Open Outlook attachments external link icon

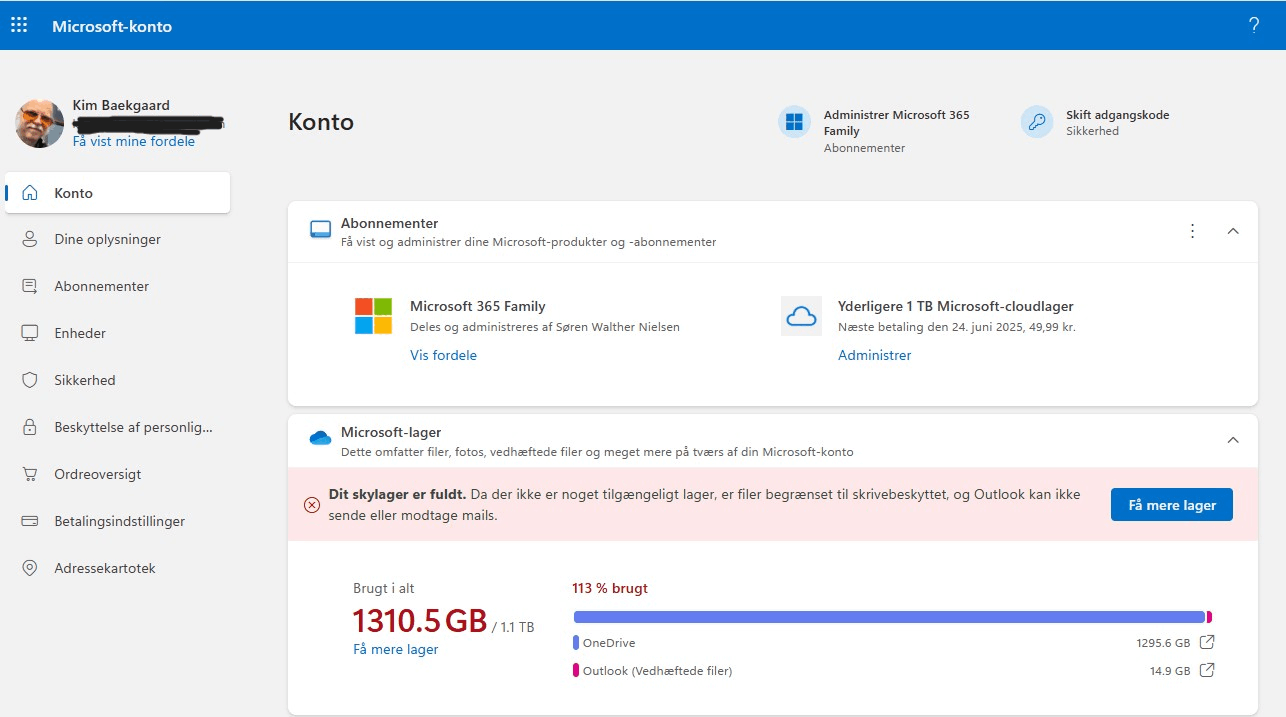(x=1207, y=670)
